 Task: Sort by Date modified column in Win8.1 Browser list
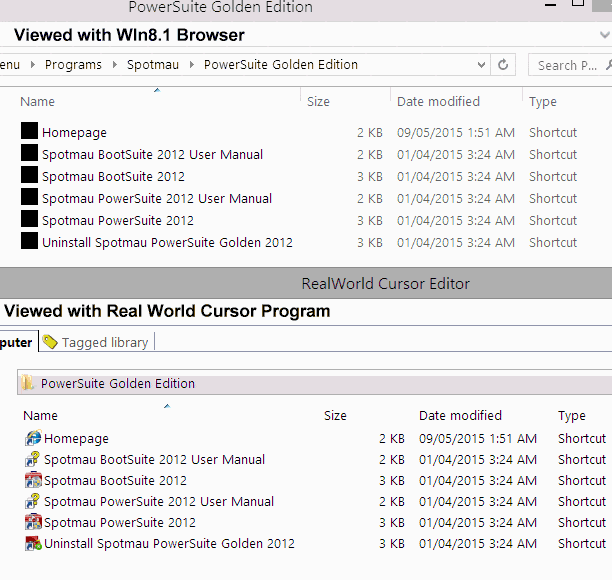(x=438, y=101)
